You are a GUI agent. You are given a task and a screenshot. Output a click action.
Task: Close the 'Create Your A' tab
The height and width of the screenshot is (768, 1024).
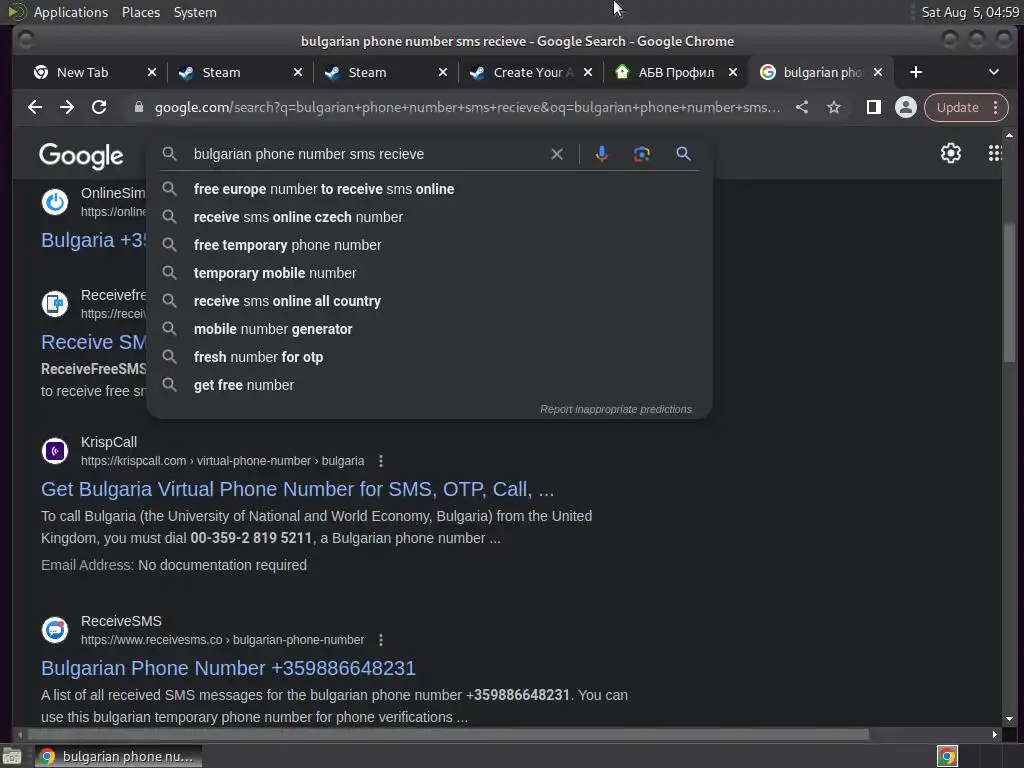pyautogui.click(x=588, y=72)
